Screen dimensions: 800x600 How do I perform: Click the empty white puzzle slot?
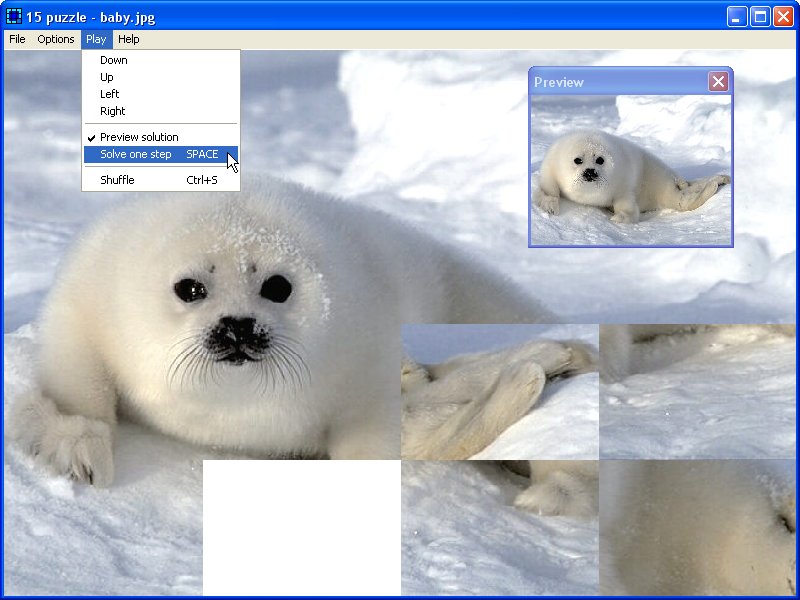click(301, 527)
